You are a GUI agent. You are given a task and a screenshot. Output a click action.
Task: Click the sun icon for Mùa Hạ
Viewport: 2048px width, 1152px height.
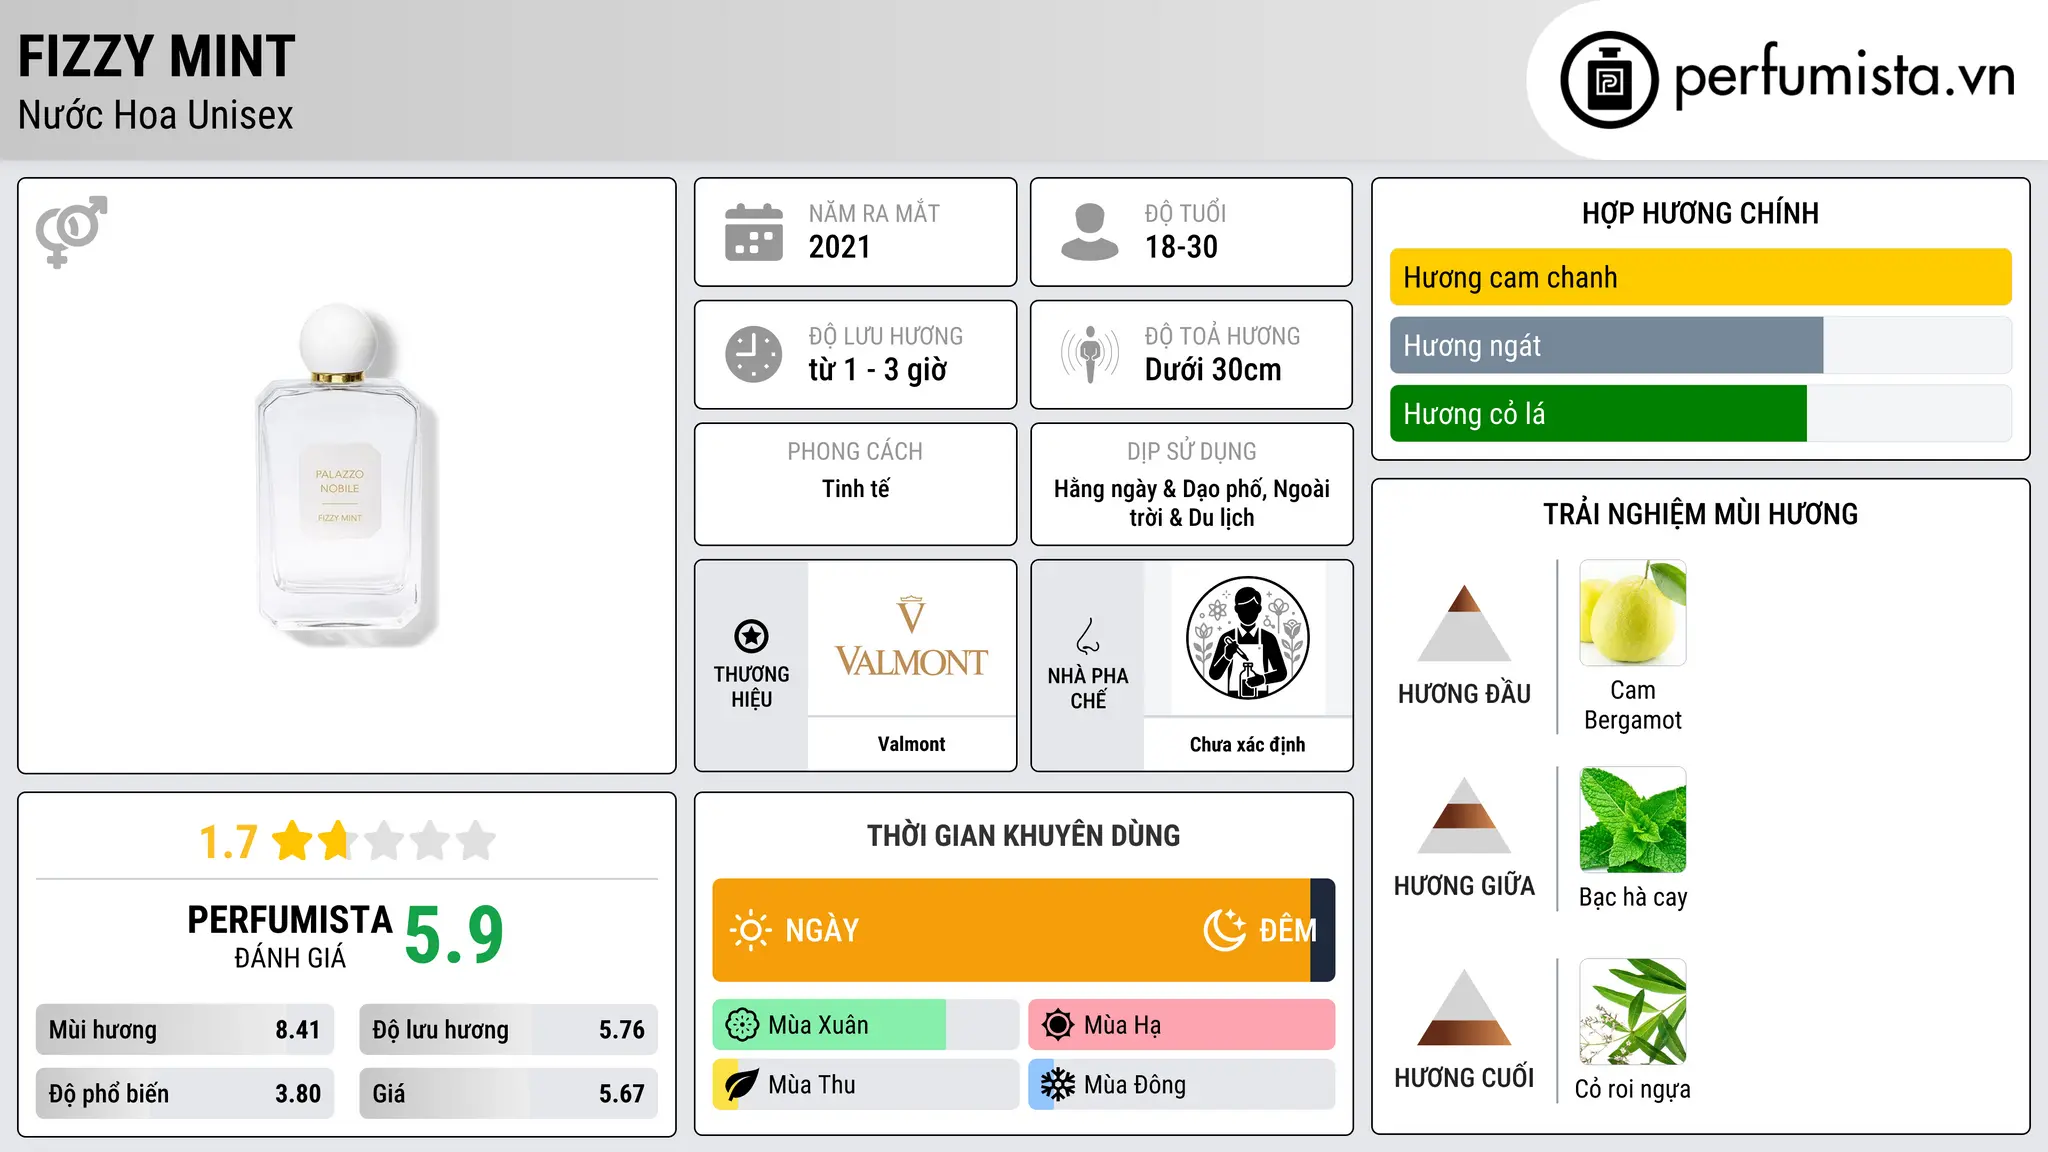(1058, 1025)
